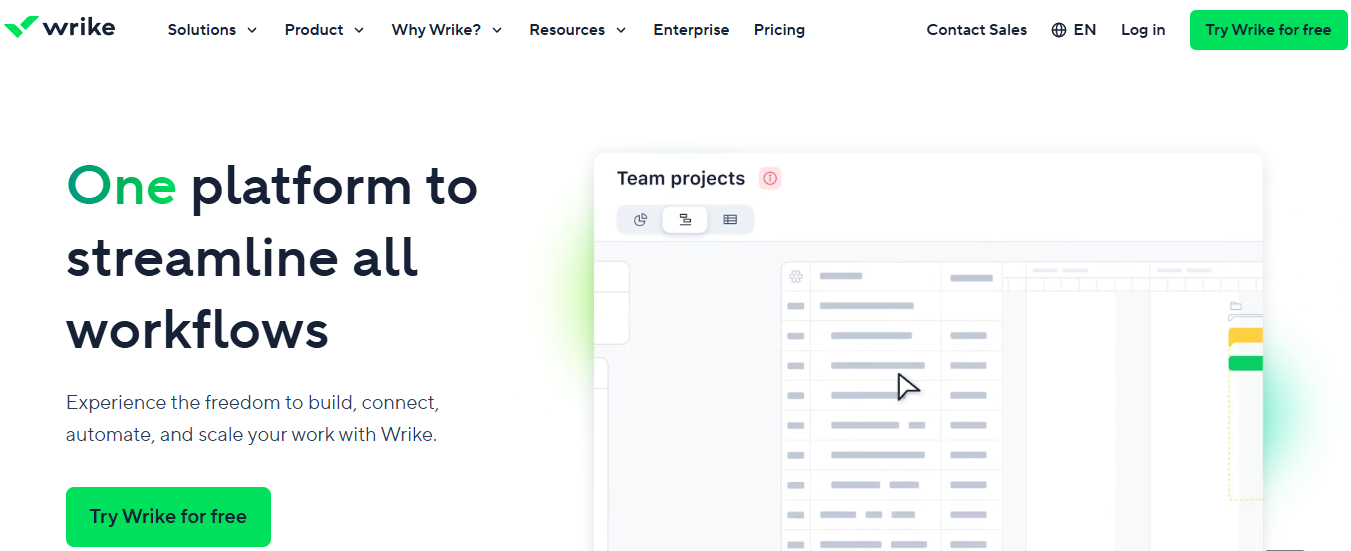The height and width of the screenshot is (551, 1351).
Task: Expand the Resources menu
Action: tap(578, 30)
